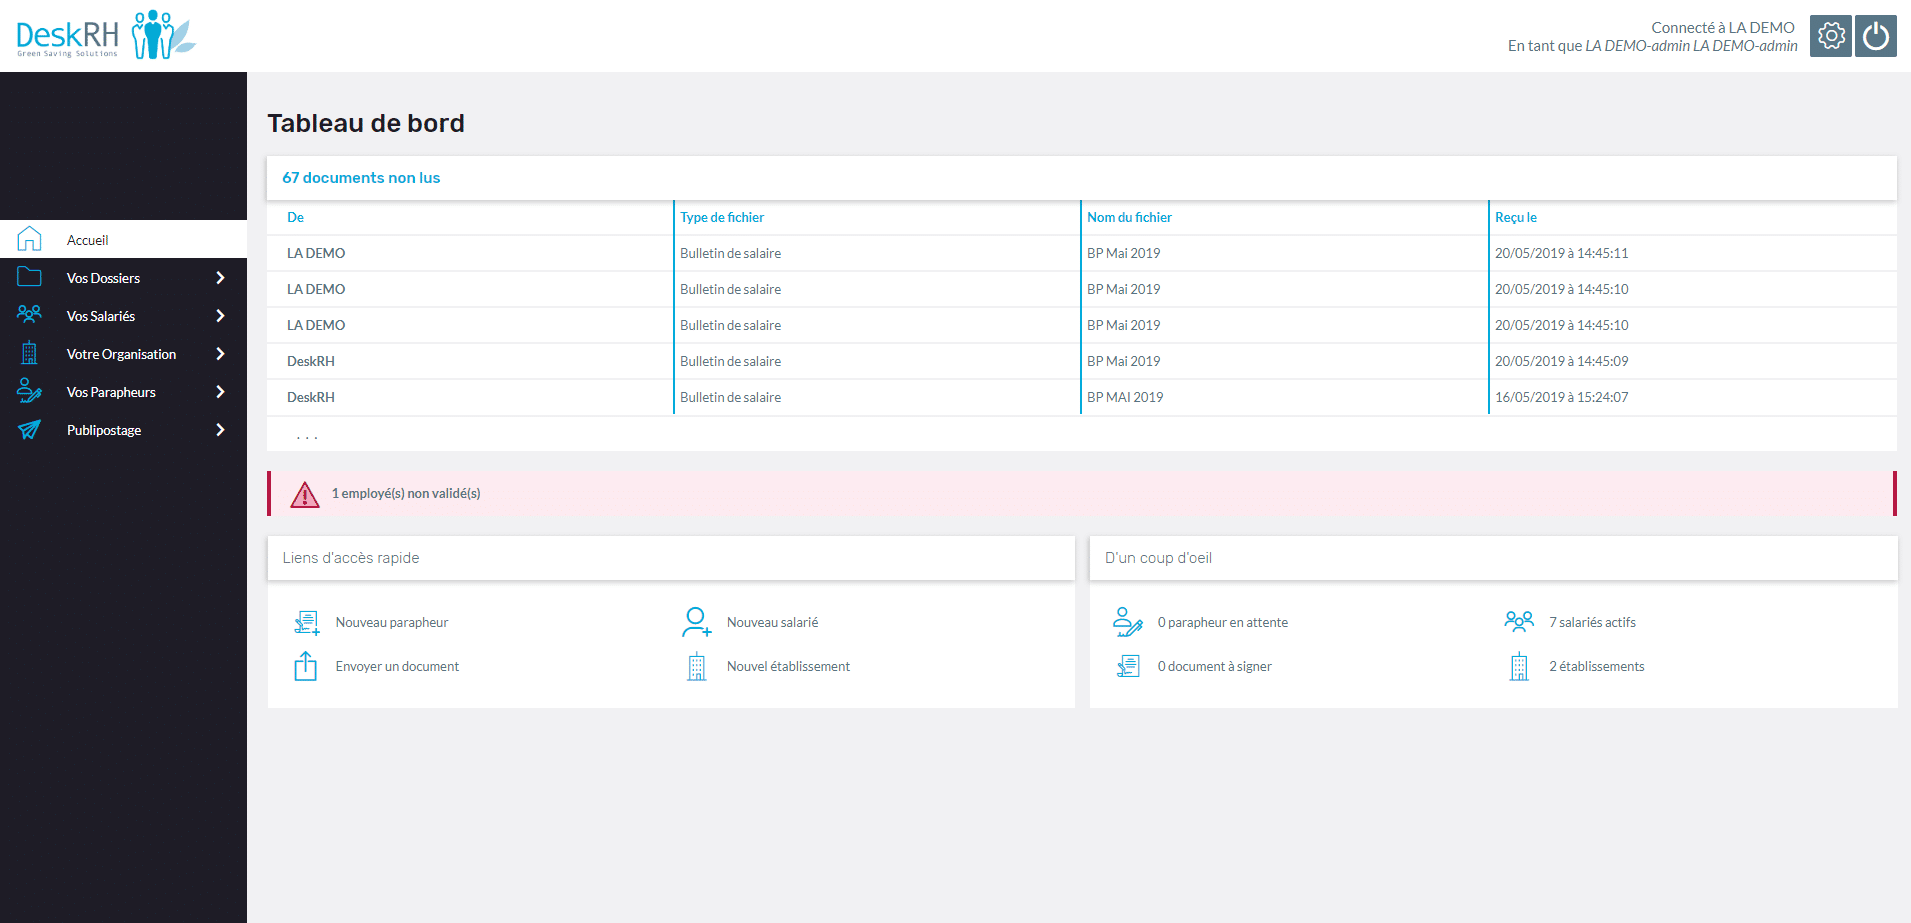Click the parapheur en attente icon
This screenshot has width=1911, height=923.
point(1128,622)
